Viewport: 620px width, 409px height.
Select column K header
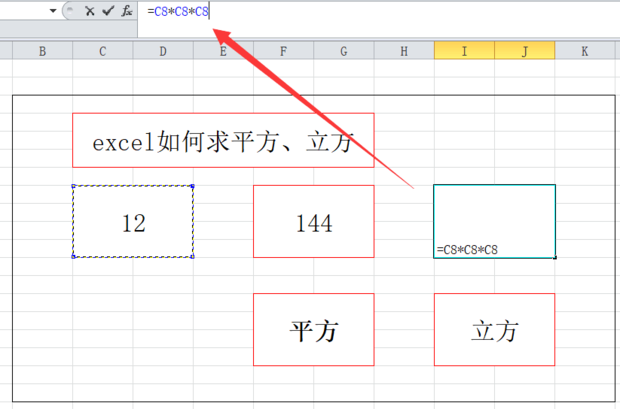point(585,51)
